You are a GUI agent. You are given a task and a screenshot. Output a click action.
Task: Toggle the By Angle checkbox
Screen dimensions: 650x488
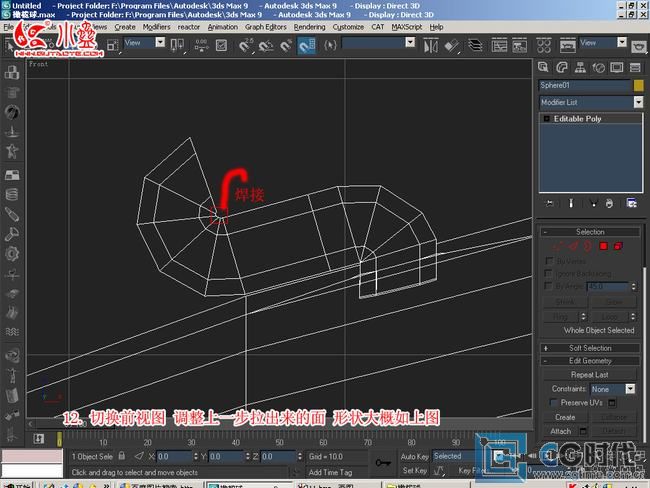click(548, 286)
